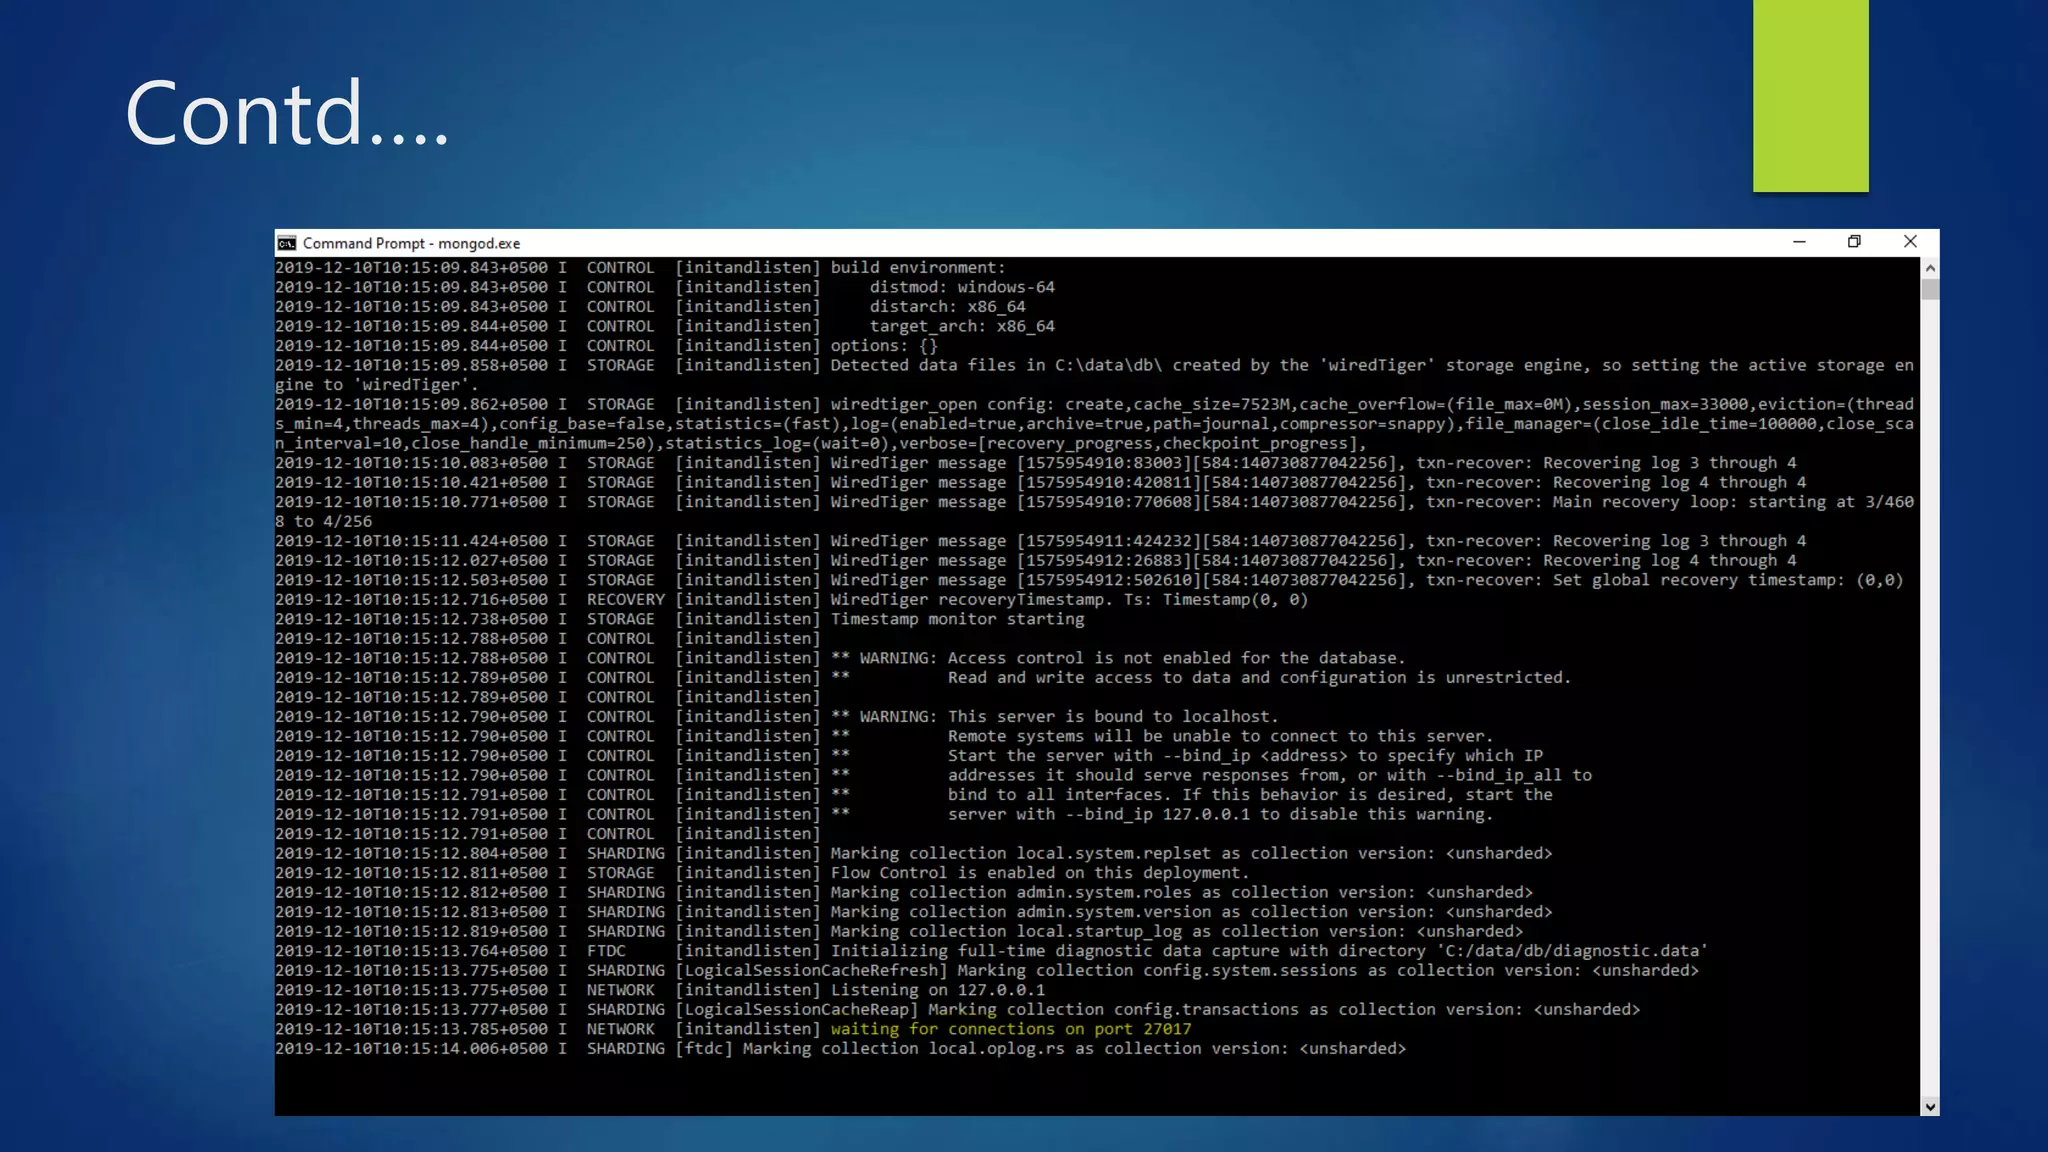Click the 'options: {}' log entry
Viewport: 2048px width, 1152px height.
point(883,346)
